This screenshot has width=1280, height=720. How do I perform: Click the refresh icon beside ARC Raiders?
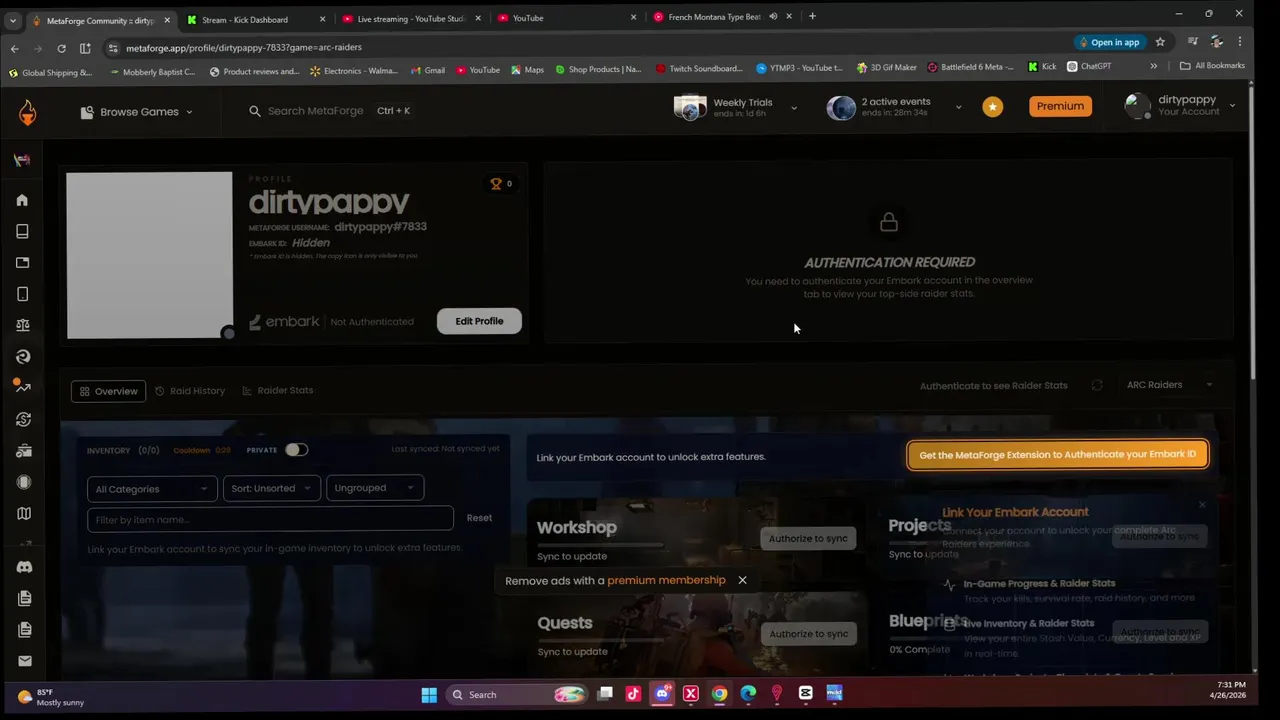click(x=1097, y=385)
